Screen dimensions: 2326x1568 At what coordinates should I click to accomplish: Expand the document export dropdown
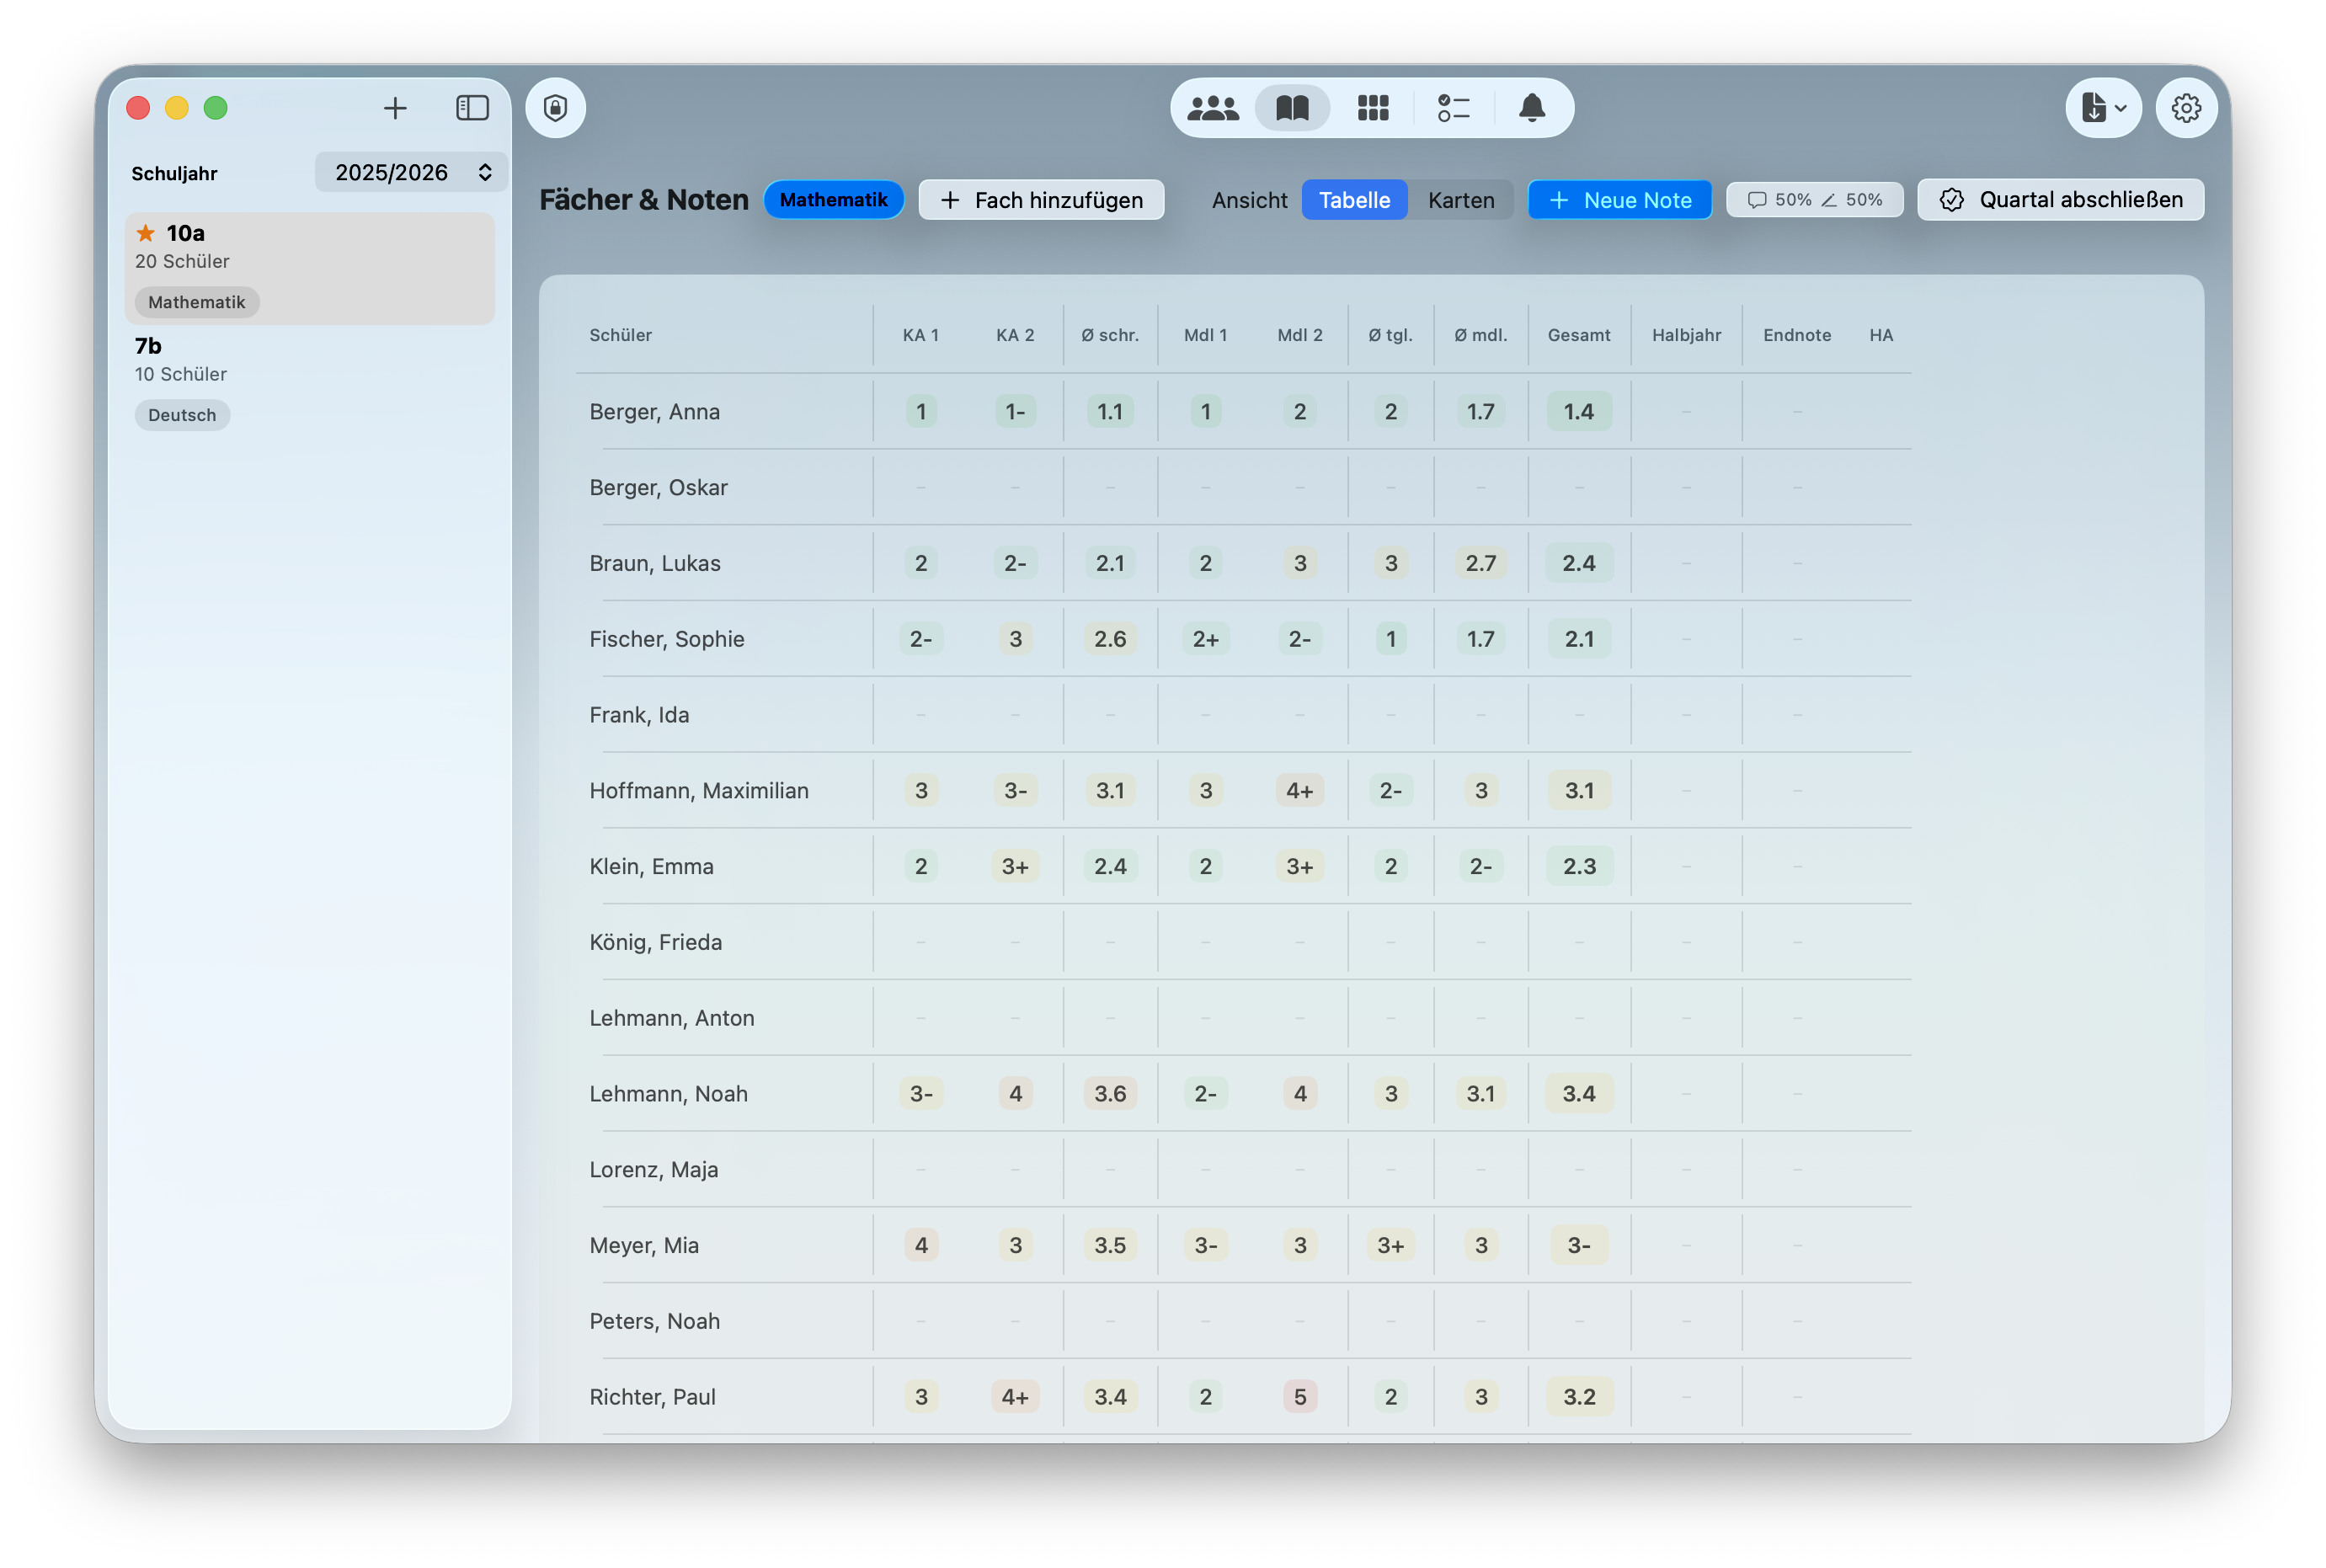(x=2103, y=108)
